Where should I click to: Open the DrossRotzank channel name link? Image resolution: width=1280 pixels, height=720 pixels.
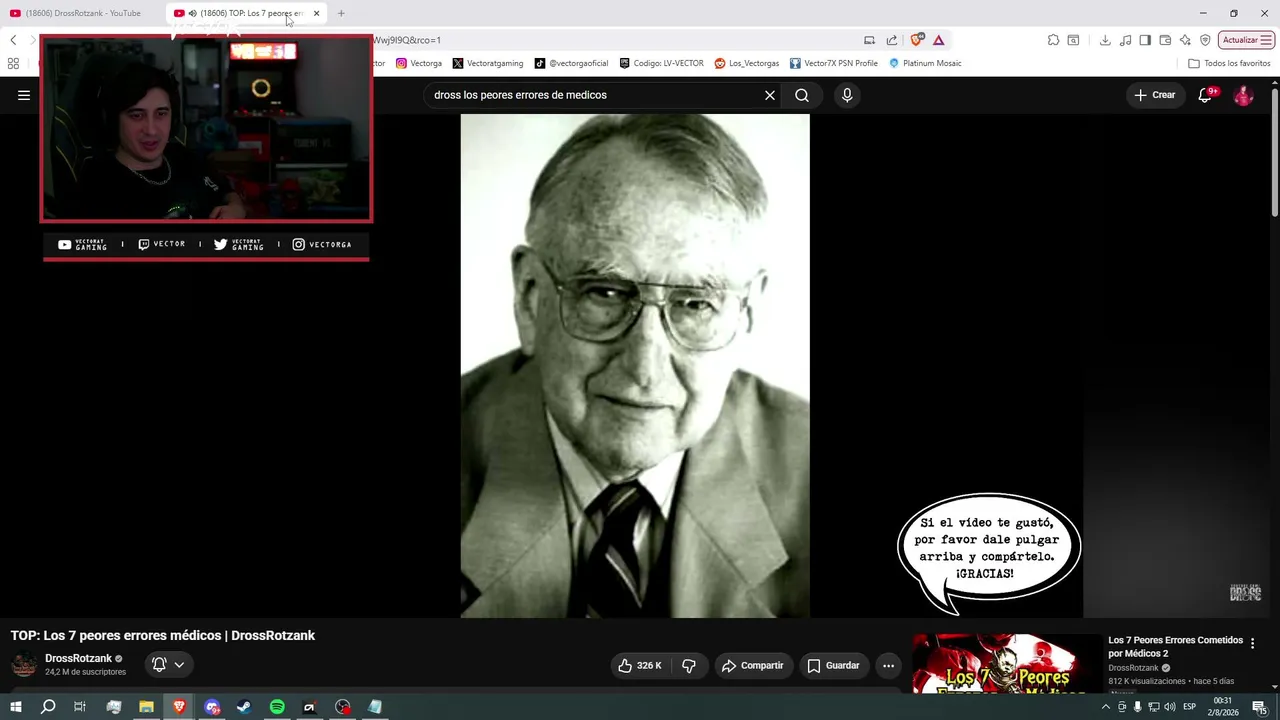point(78,658)
